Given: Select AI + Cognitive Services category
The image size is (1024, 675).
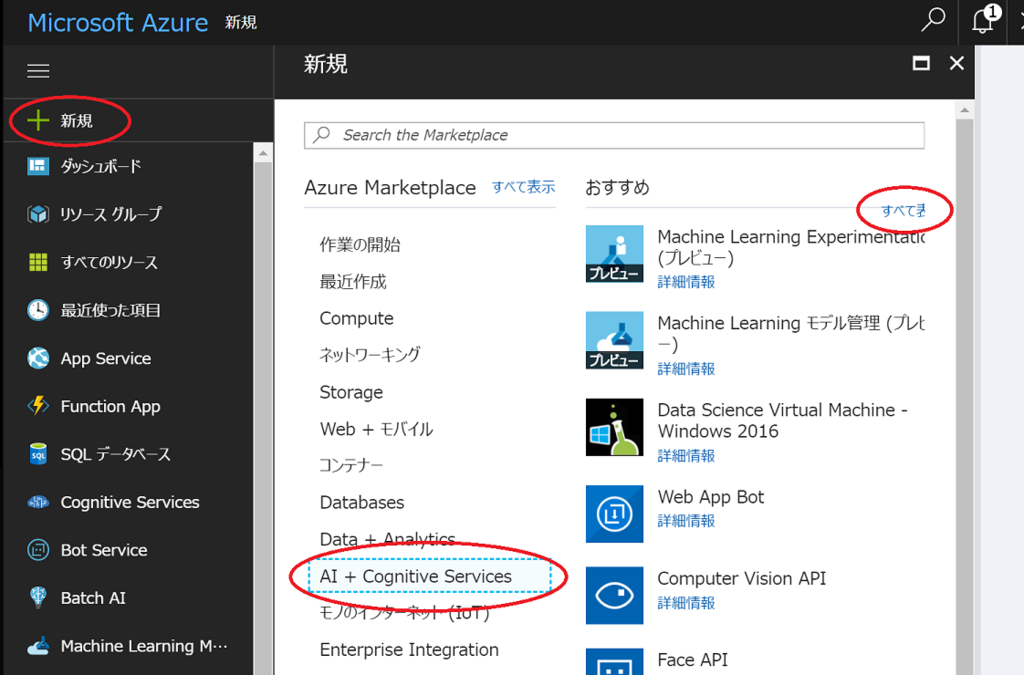Looking at the screenshot, I should tap(429, 576).
